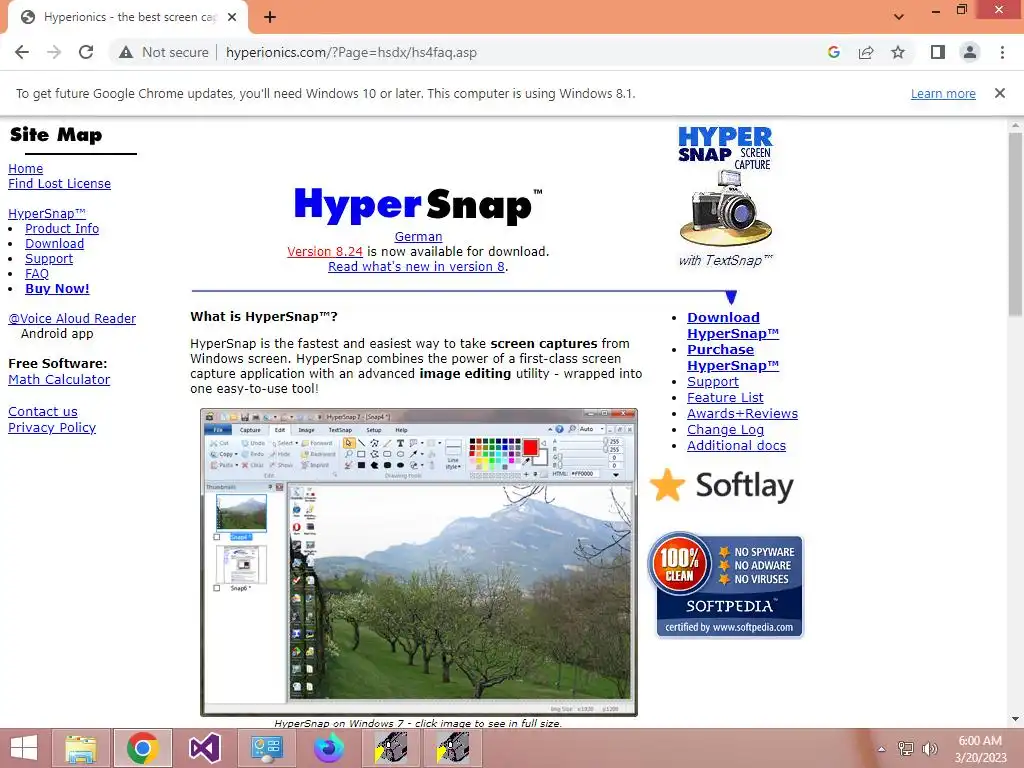The image size is (1024, 768).
Task: Click the HyperSnap camera logo image
Action: click(726, 197)
